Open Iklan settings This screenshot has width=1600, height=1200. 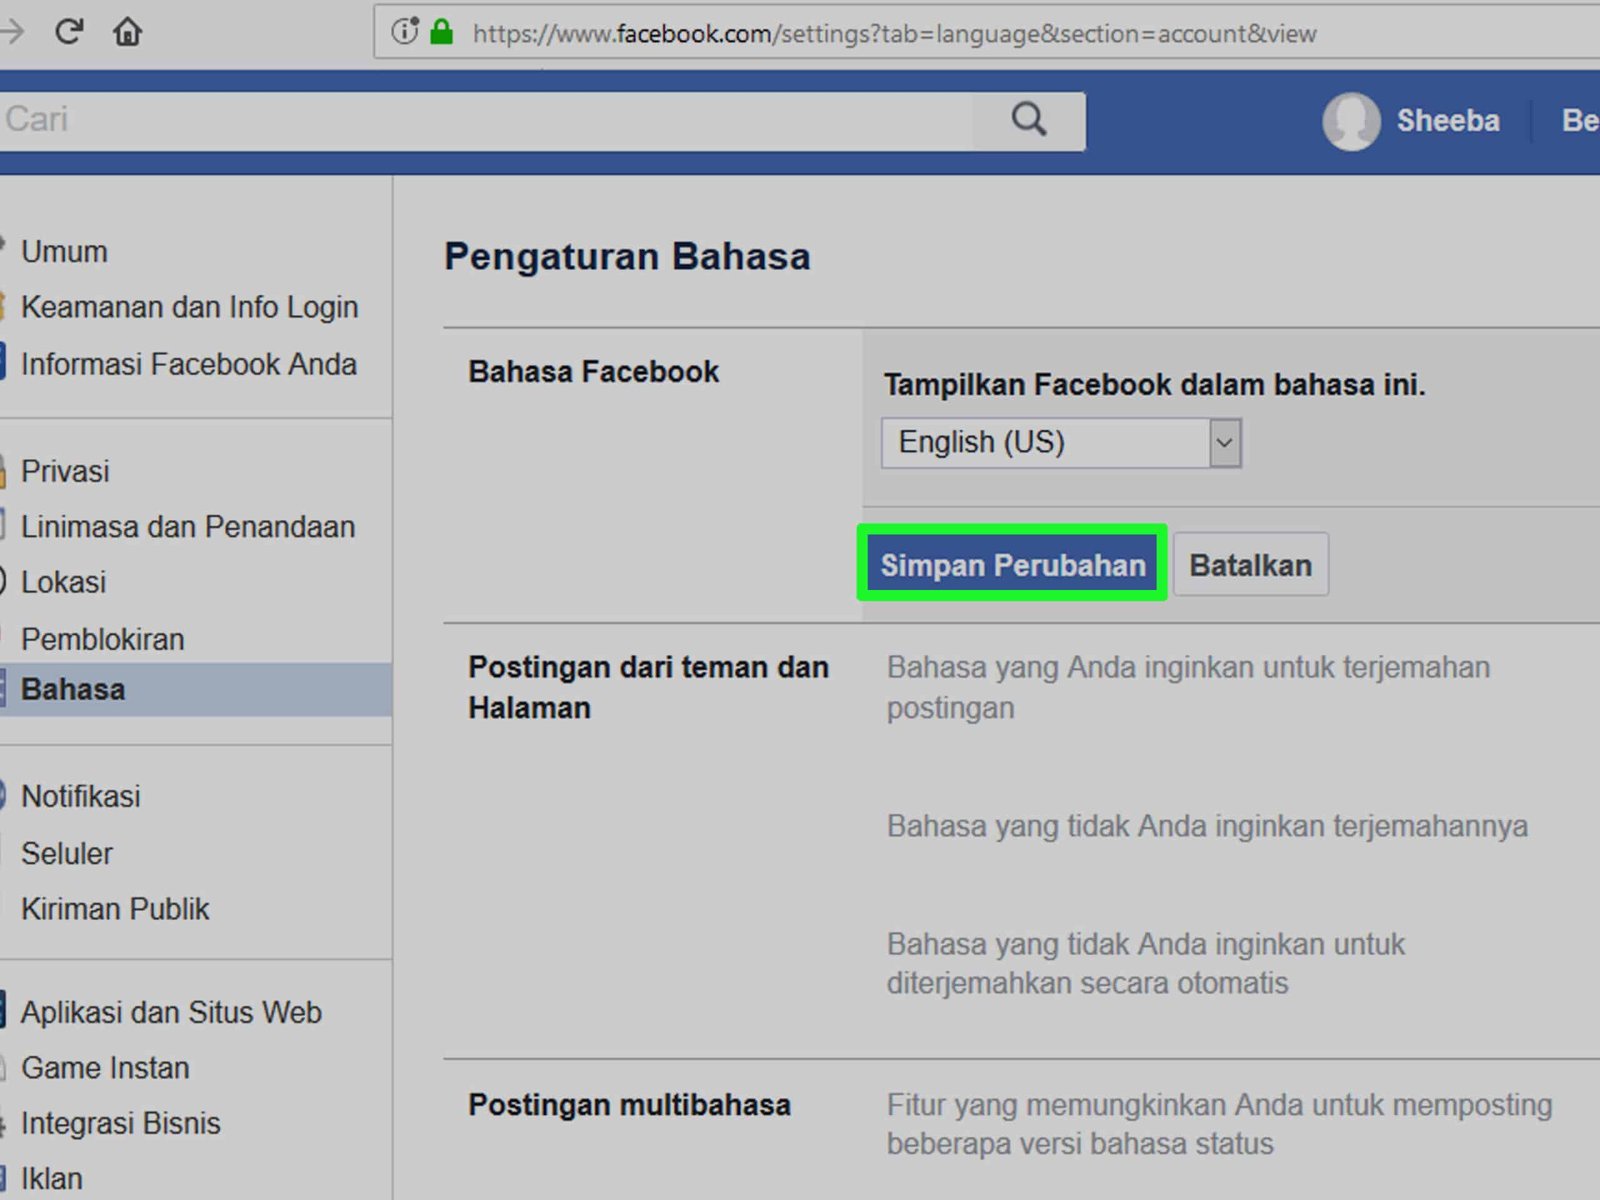51,1179
